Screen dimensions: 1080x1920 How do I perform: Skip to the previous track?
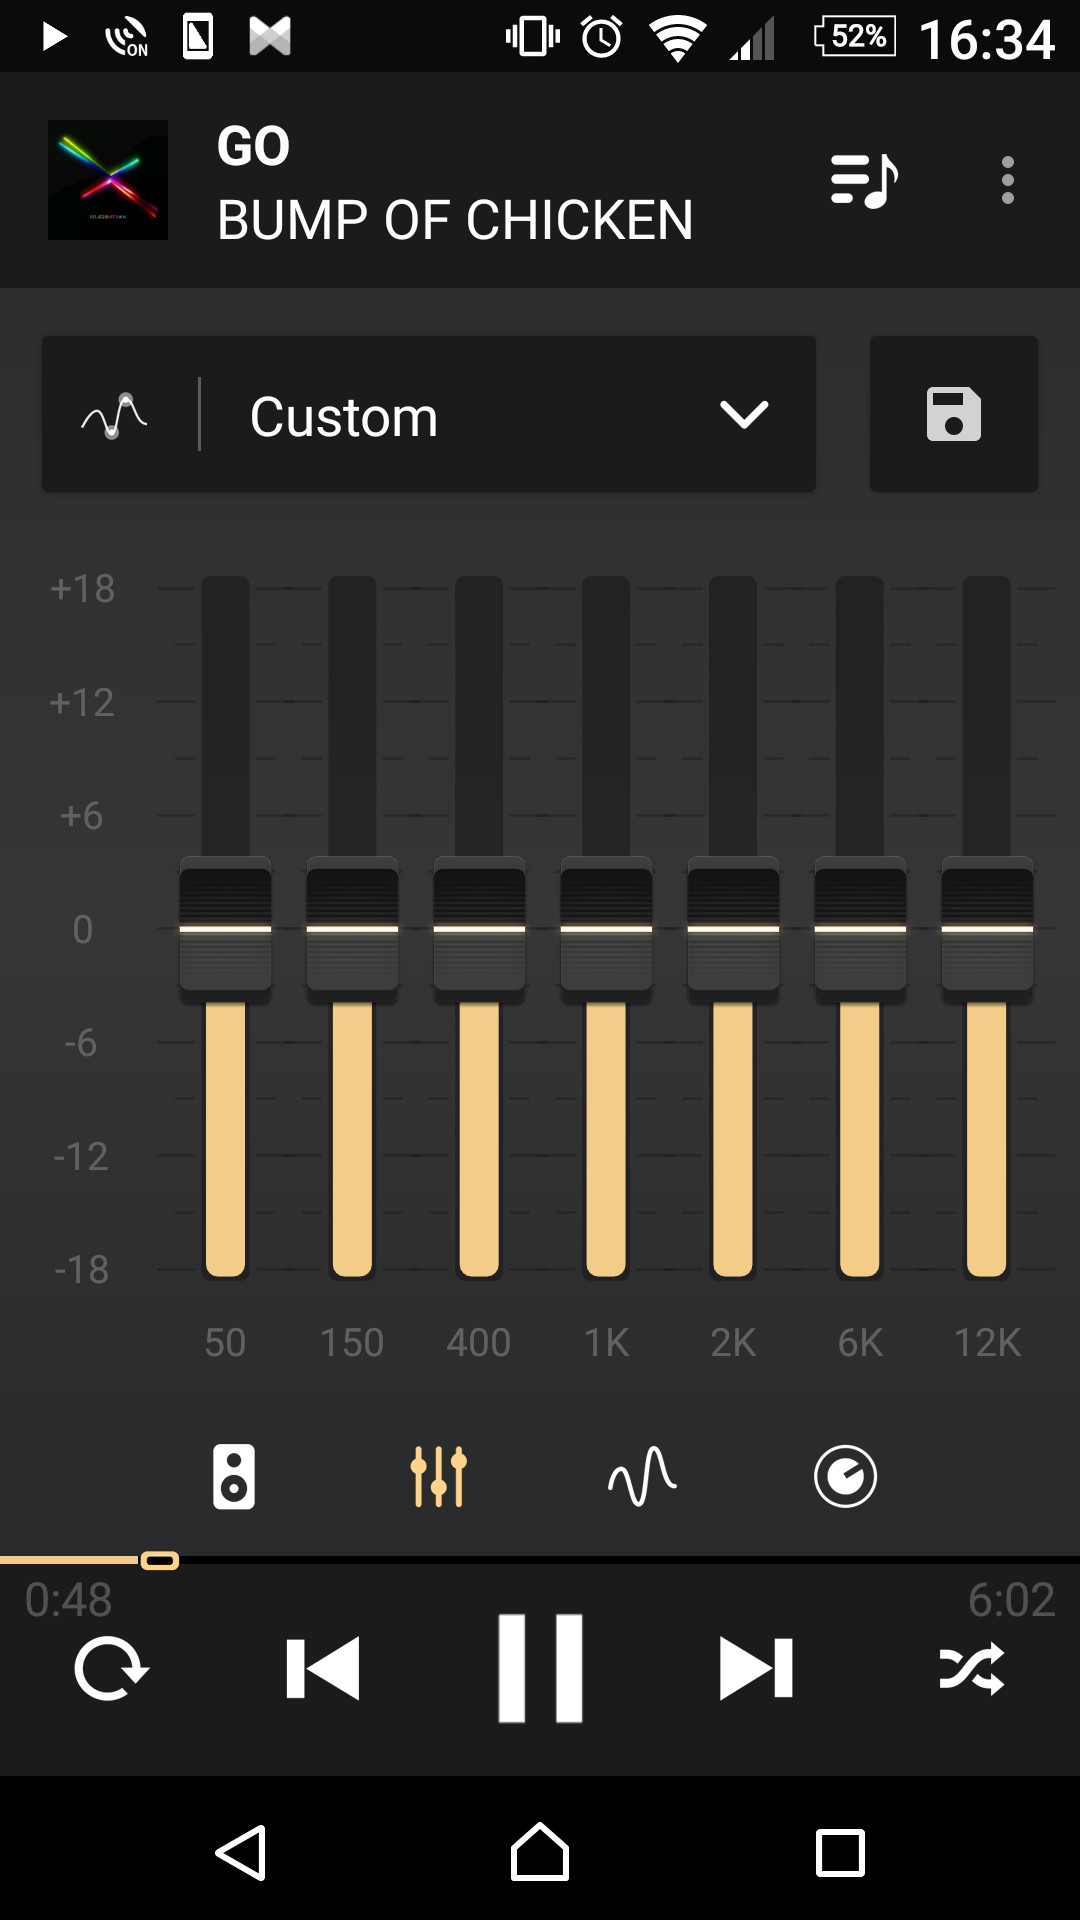(323, 1668)
